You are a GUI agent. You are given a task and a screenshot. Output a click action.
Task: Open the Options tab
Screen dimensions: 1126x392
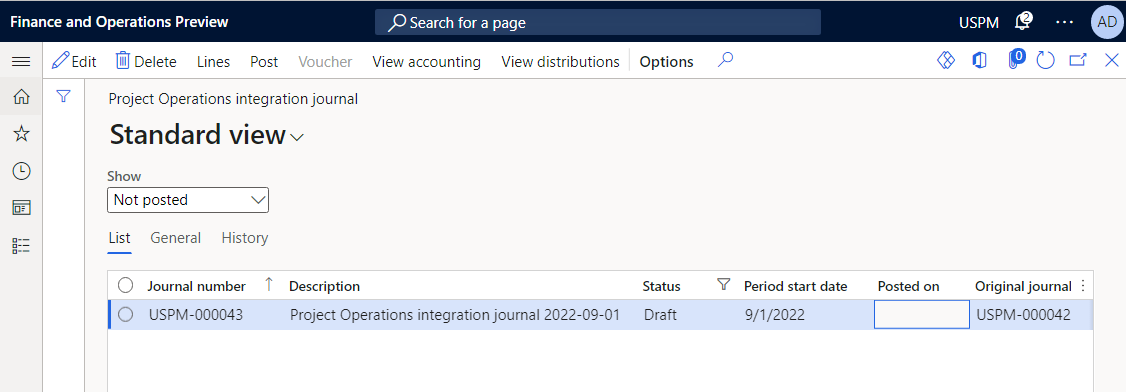click(x=666, y=62)
